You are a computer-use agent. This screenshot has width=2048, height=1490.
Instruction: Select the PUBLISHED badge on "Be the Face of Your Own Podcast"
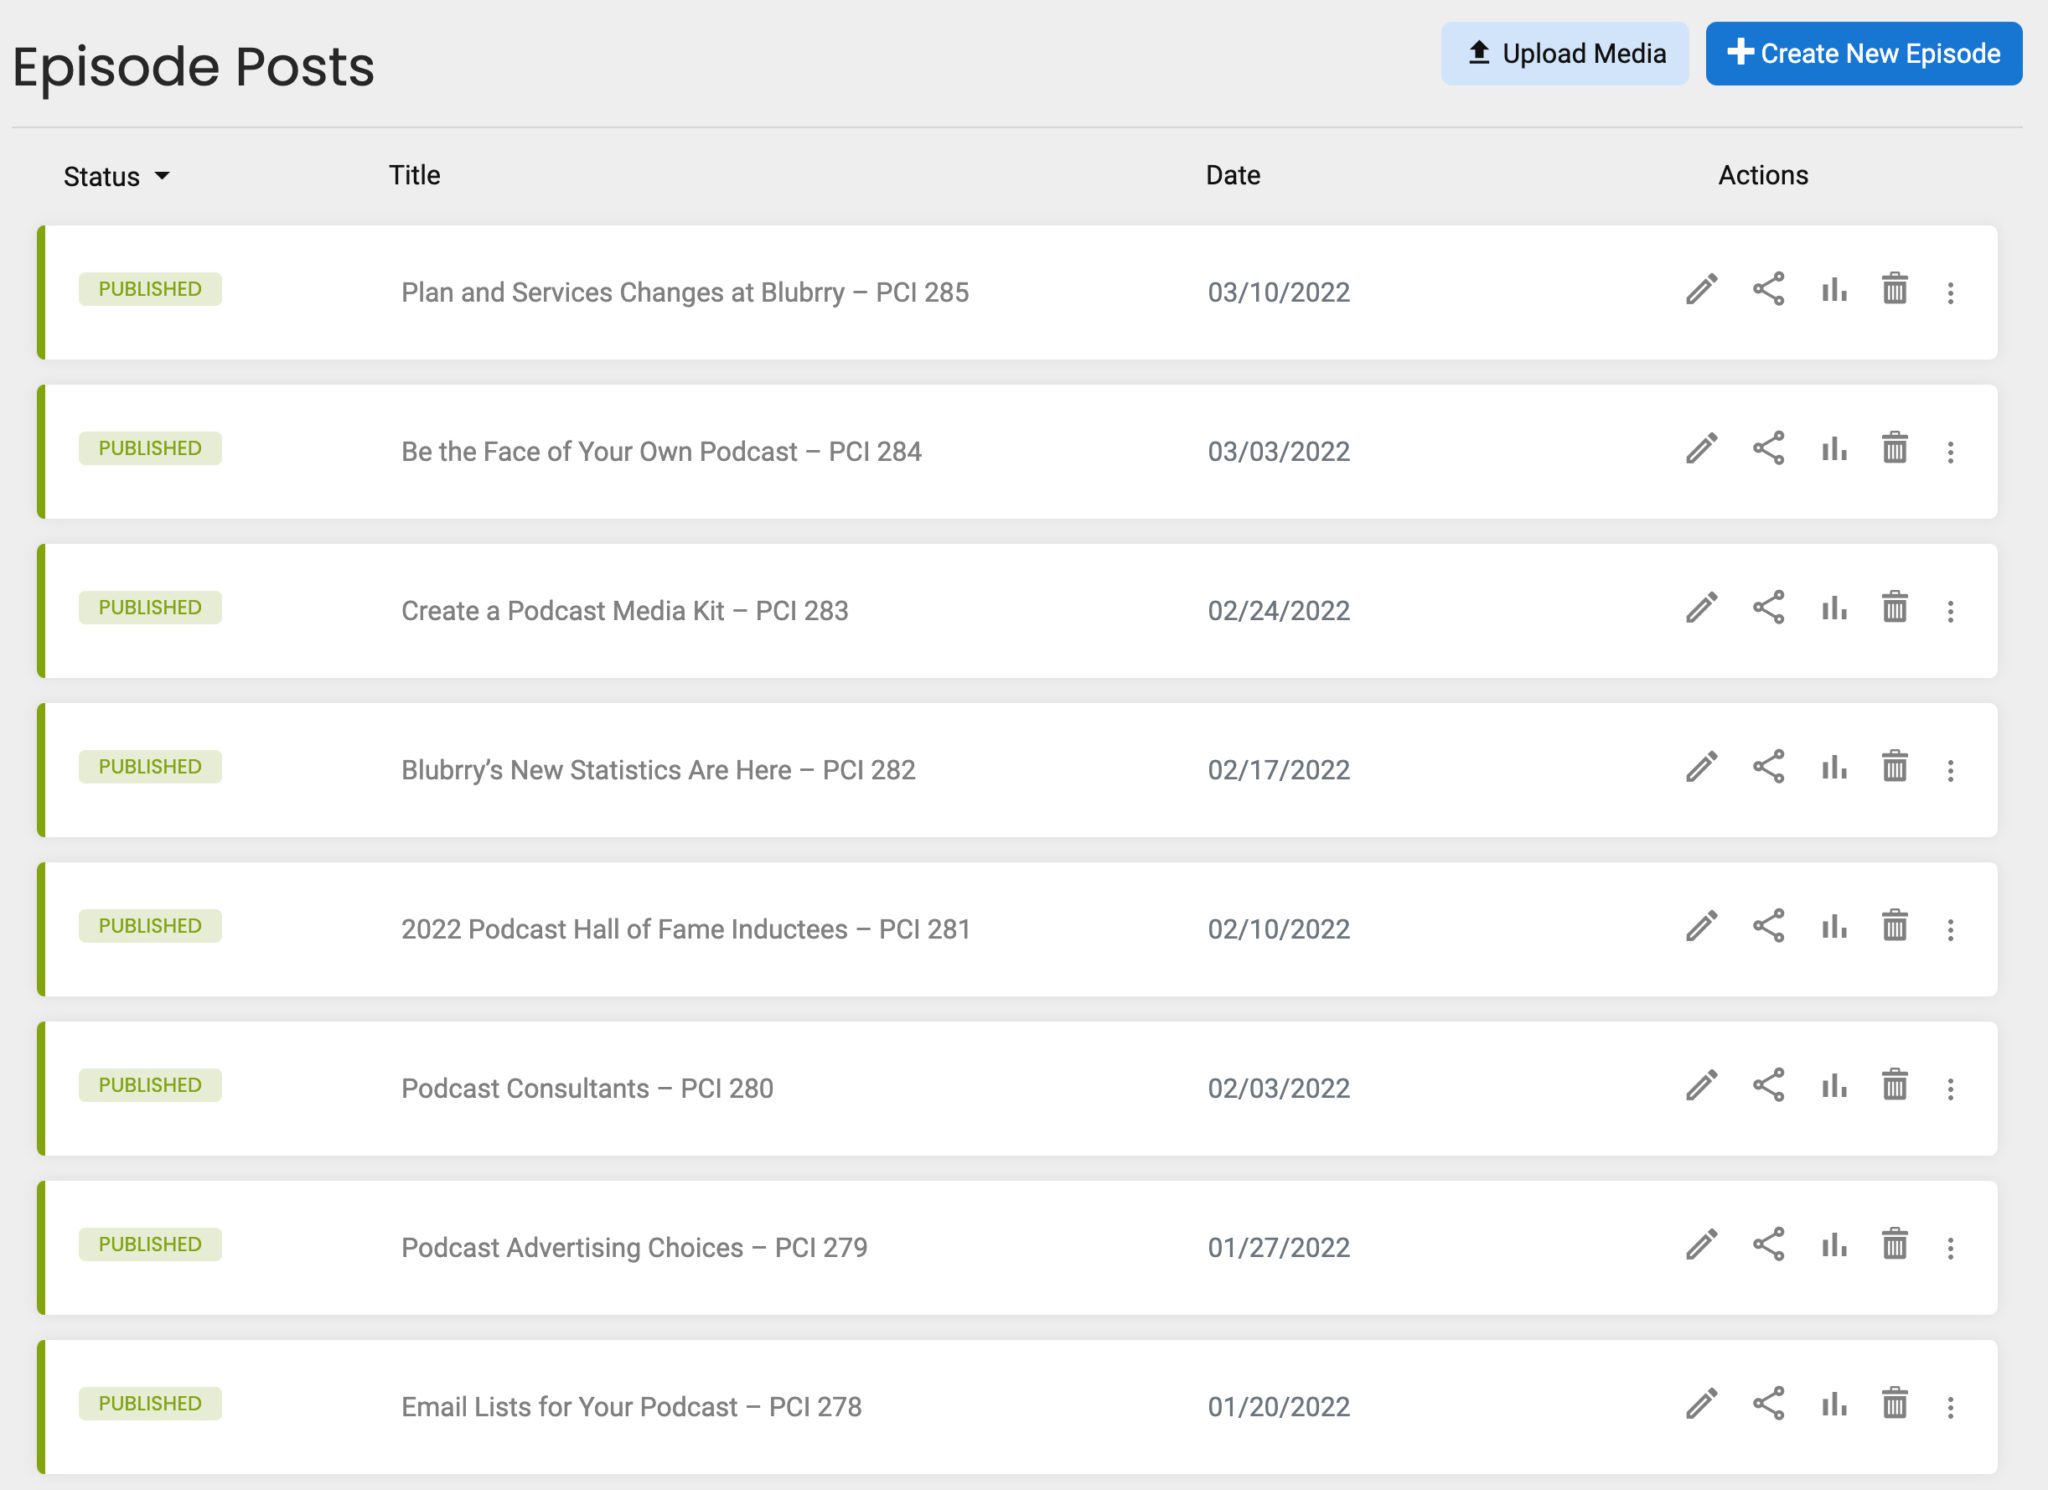(149, 447)
